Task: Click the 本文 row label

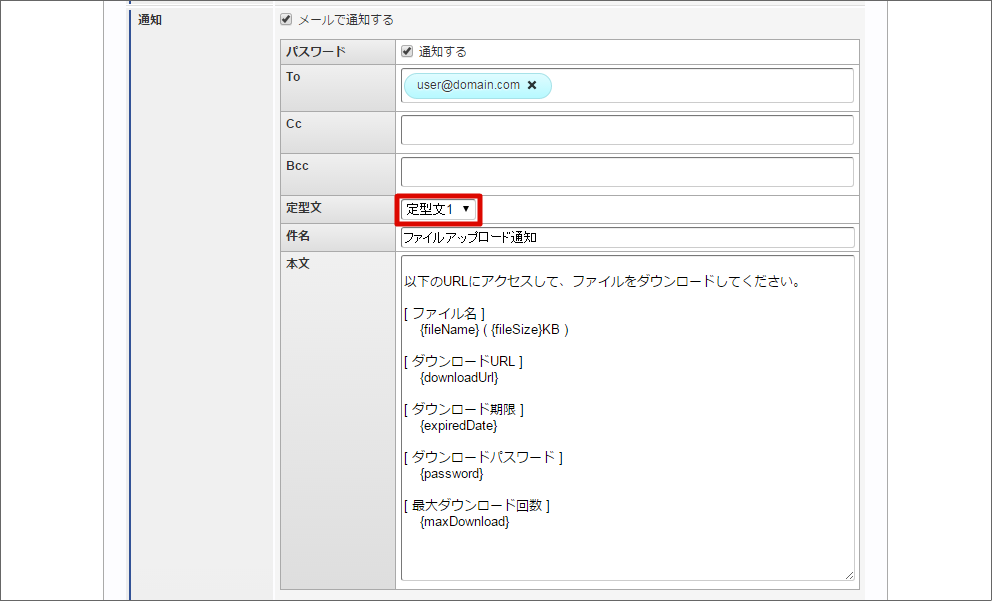Action: coord(298,264)
